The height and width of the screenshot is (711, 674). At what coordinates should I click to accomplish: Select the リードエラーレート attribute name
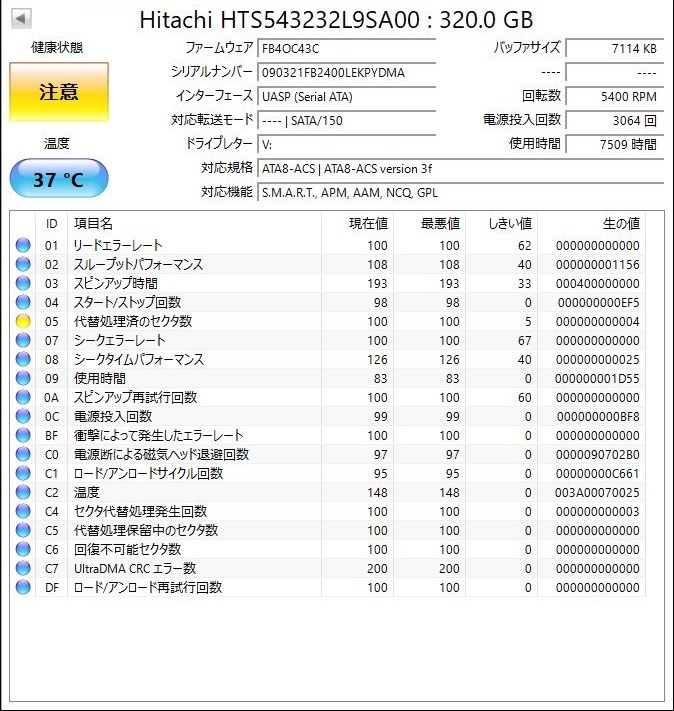(x=118, y=245)
